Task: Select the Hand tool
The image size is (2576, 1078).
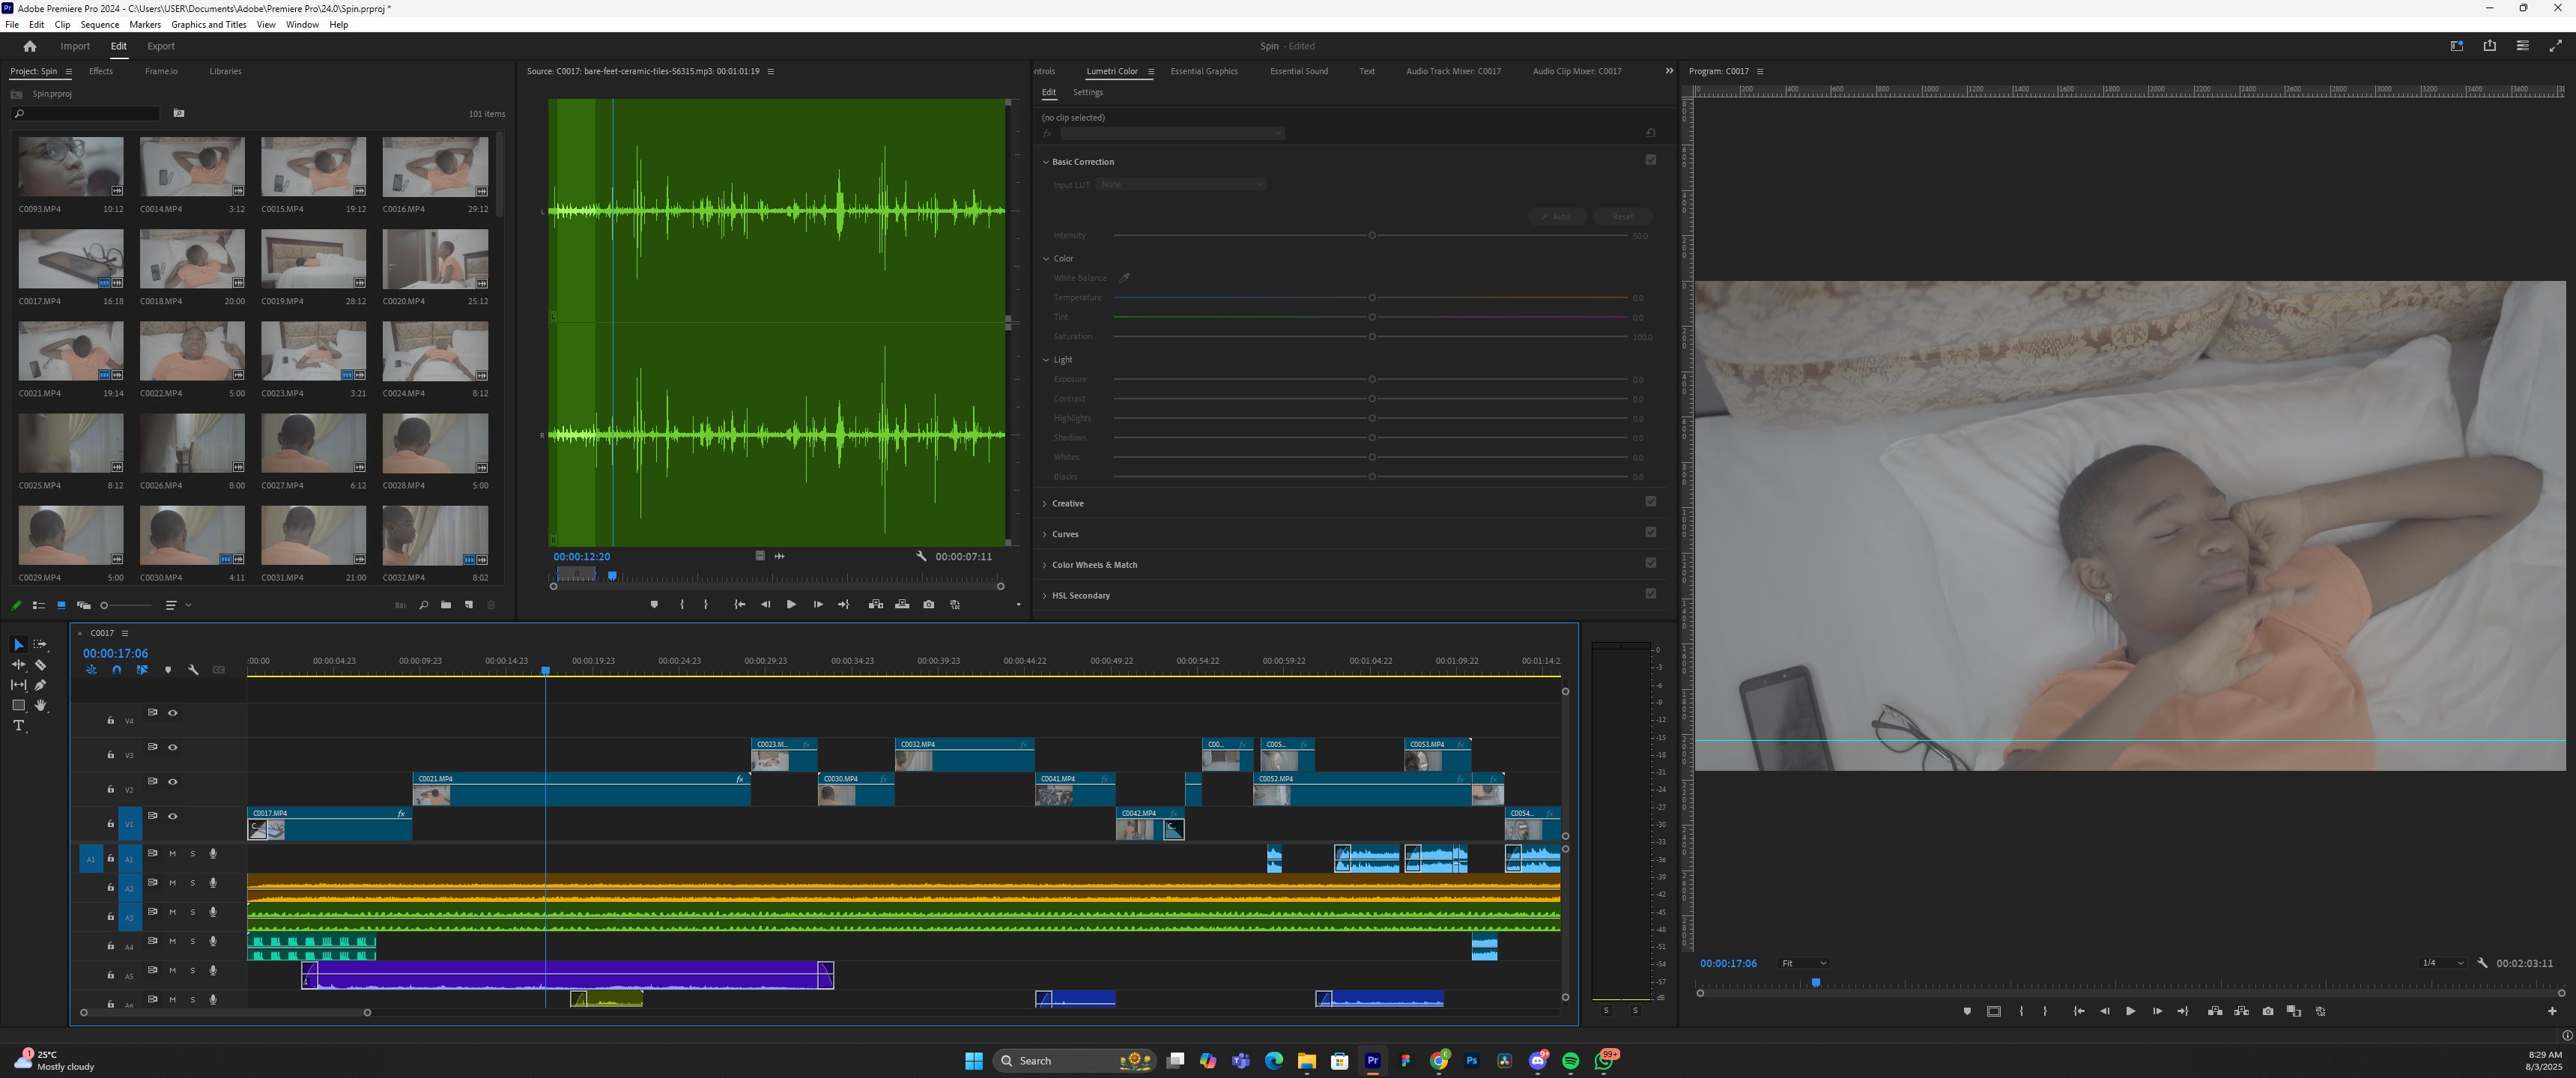Action: click(41, 706)
